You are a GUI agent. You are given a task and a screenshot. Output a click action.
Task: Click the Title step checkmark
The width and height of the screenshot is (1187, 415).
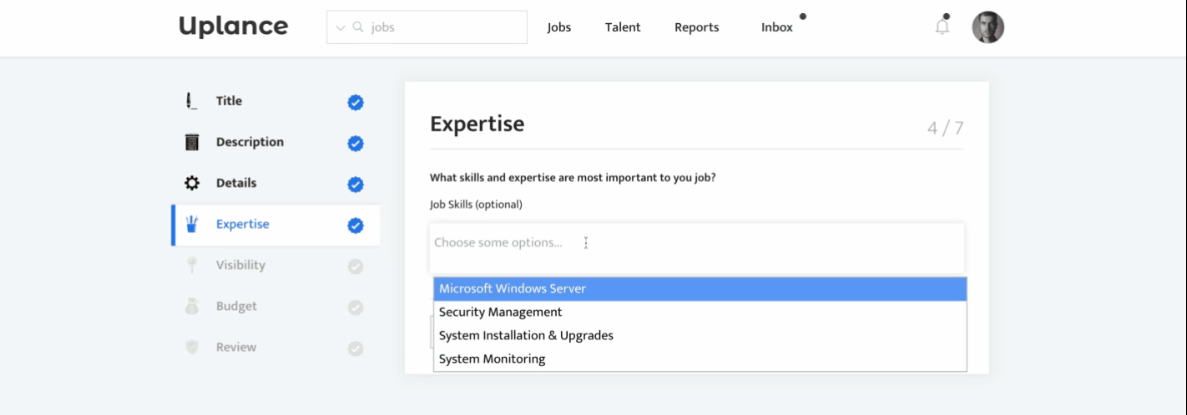pyautogui.click(x=355, y=102)
